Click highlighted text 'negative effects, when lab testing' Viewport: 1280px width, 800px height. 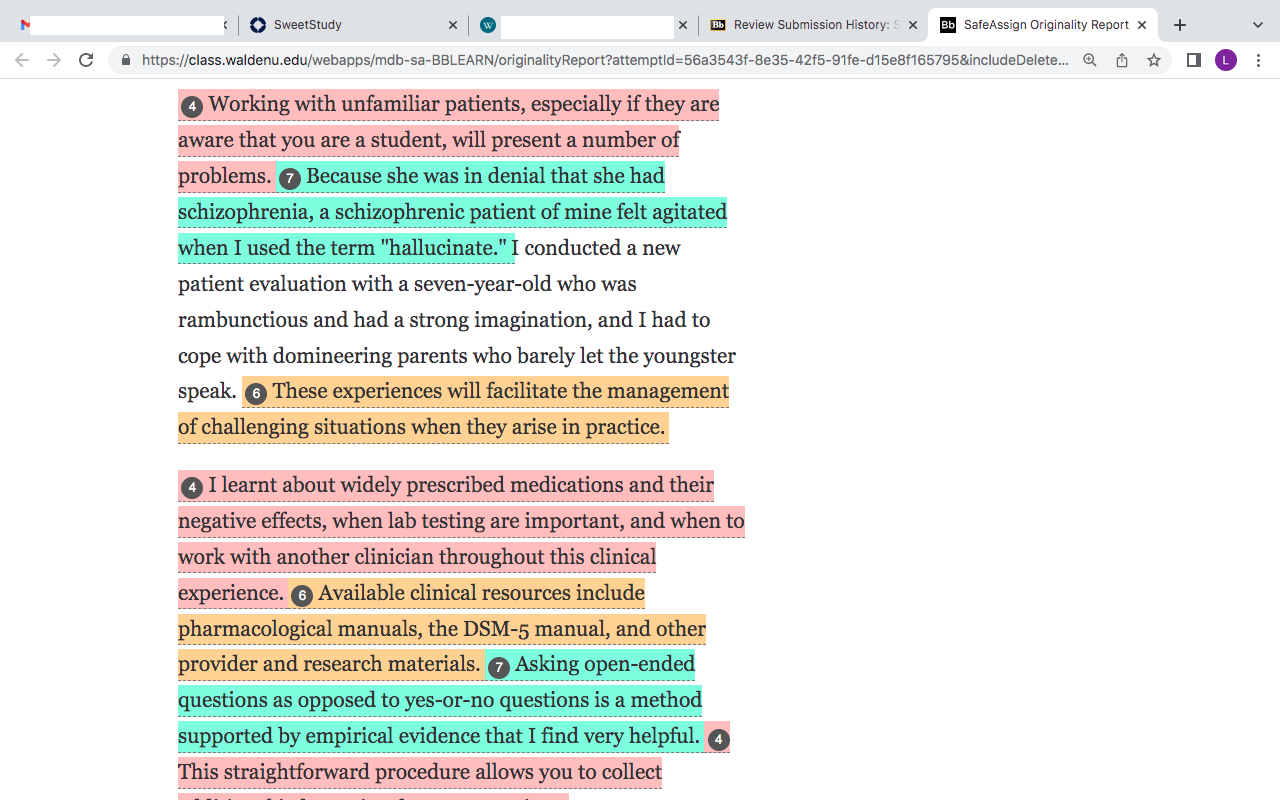[x=346, y=521]
